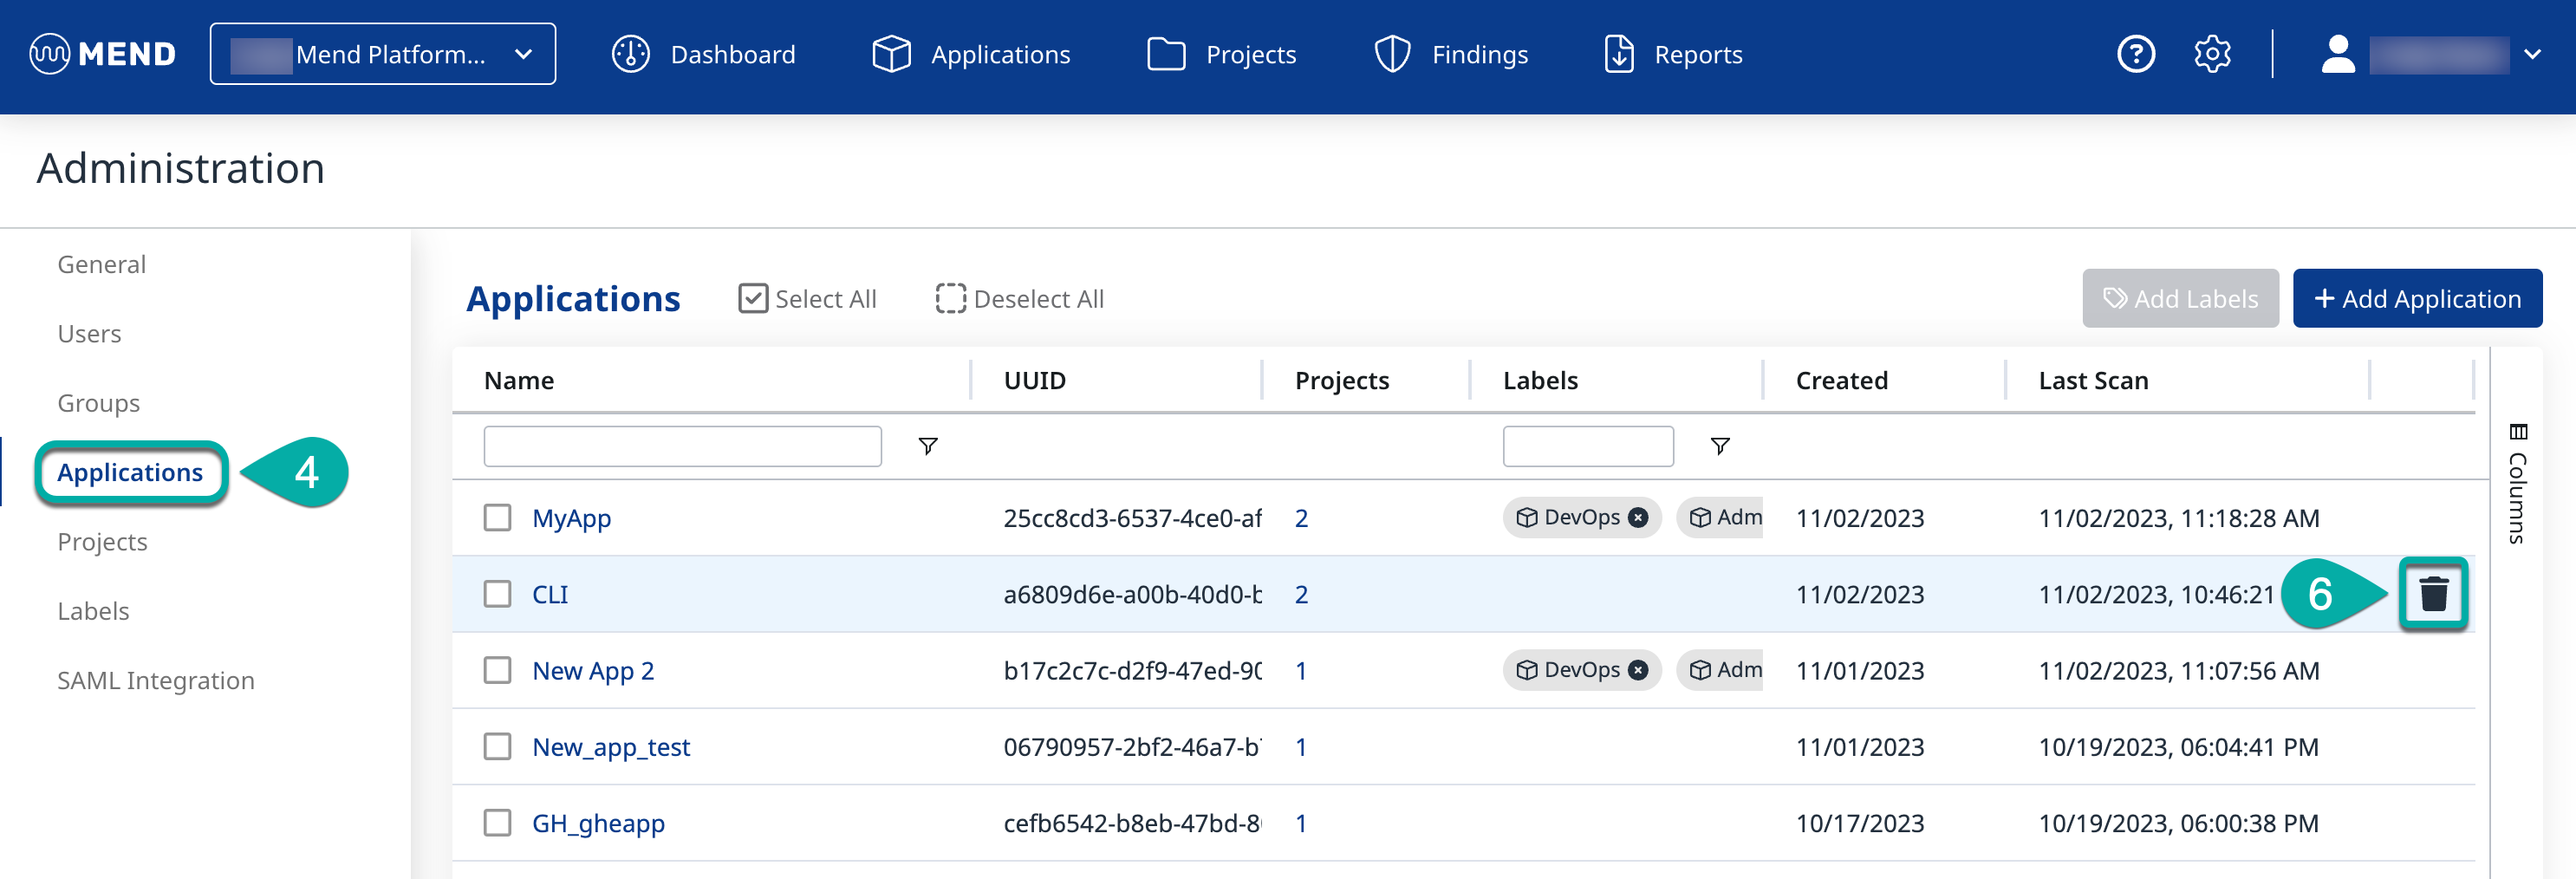Click the Labels column filter funnel icon

click(1719, 446)
